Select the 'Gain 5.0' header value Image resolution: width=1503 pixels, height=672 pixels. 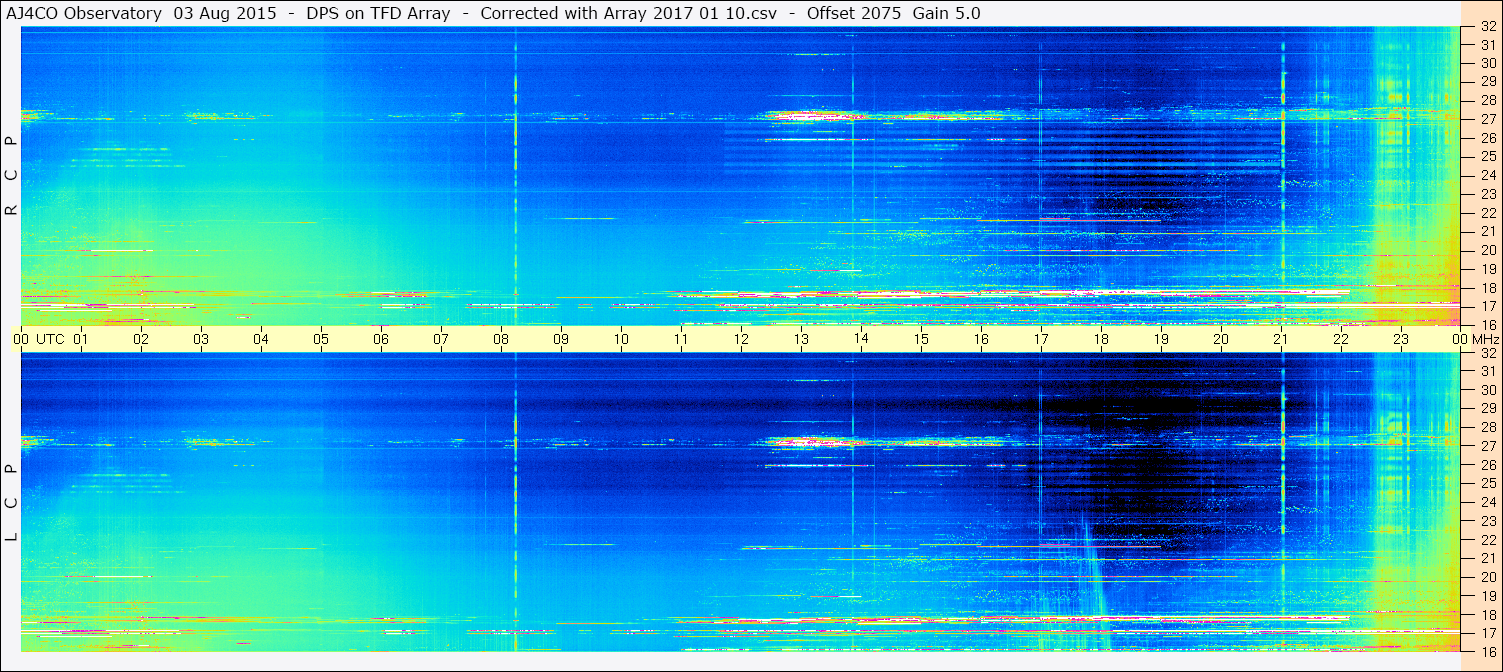(x=947, y=13)
